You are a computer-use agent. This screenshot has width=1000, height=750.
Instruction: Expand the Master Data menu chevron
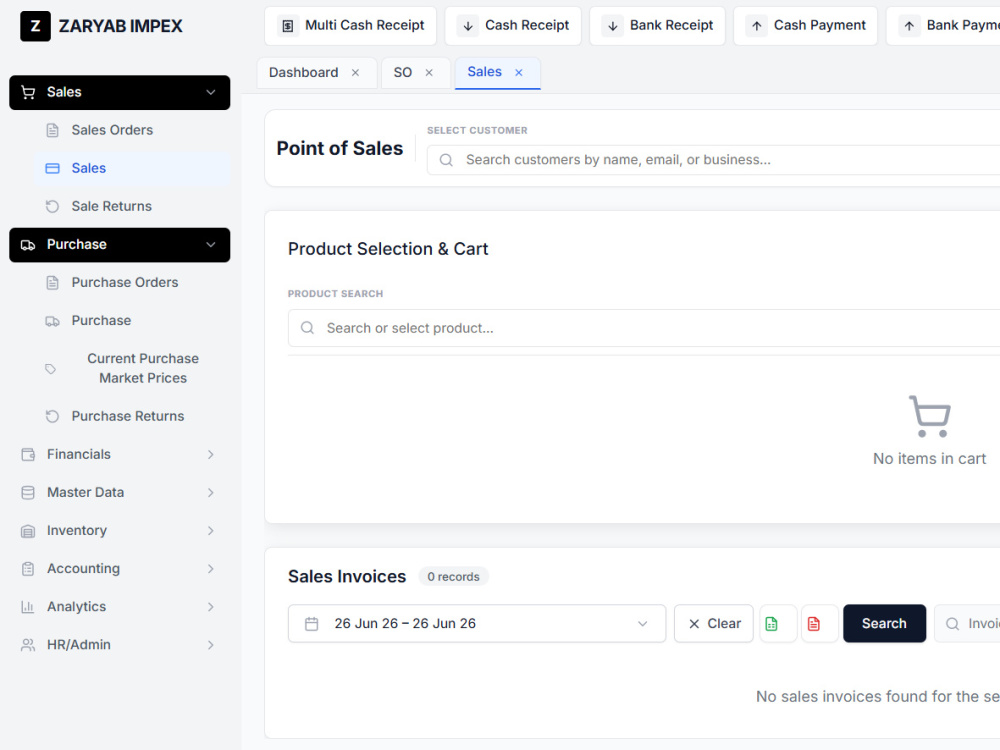(210, 493)
